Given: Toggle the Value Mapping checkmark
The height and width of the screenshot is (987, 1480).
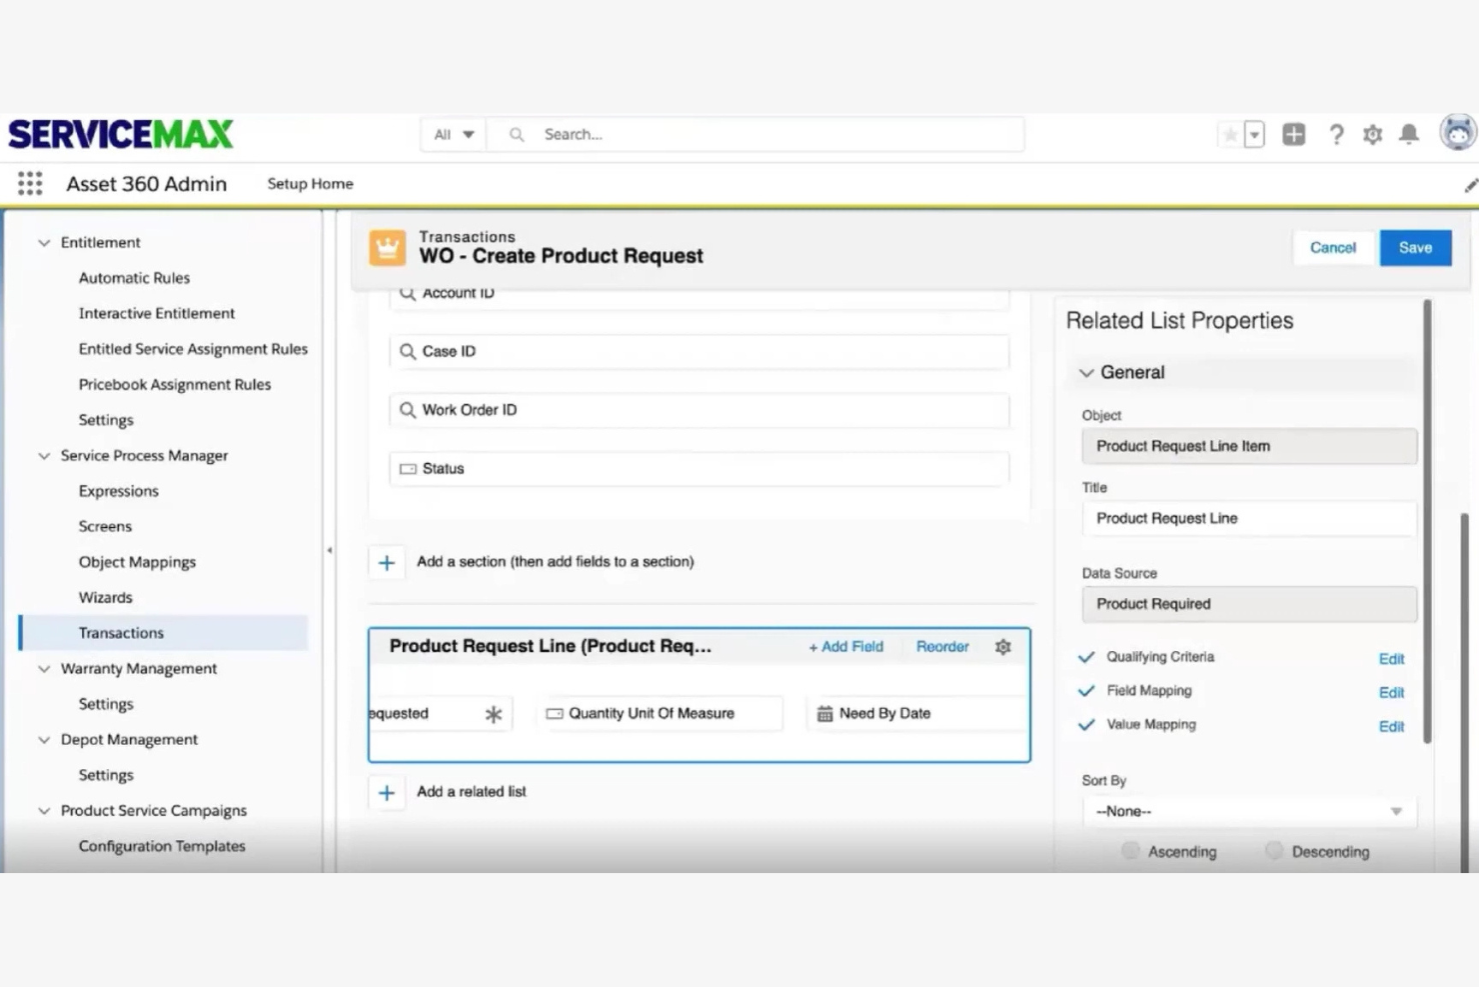Looking at the screenshot, I should coord(1087,725).
